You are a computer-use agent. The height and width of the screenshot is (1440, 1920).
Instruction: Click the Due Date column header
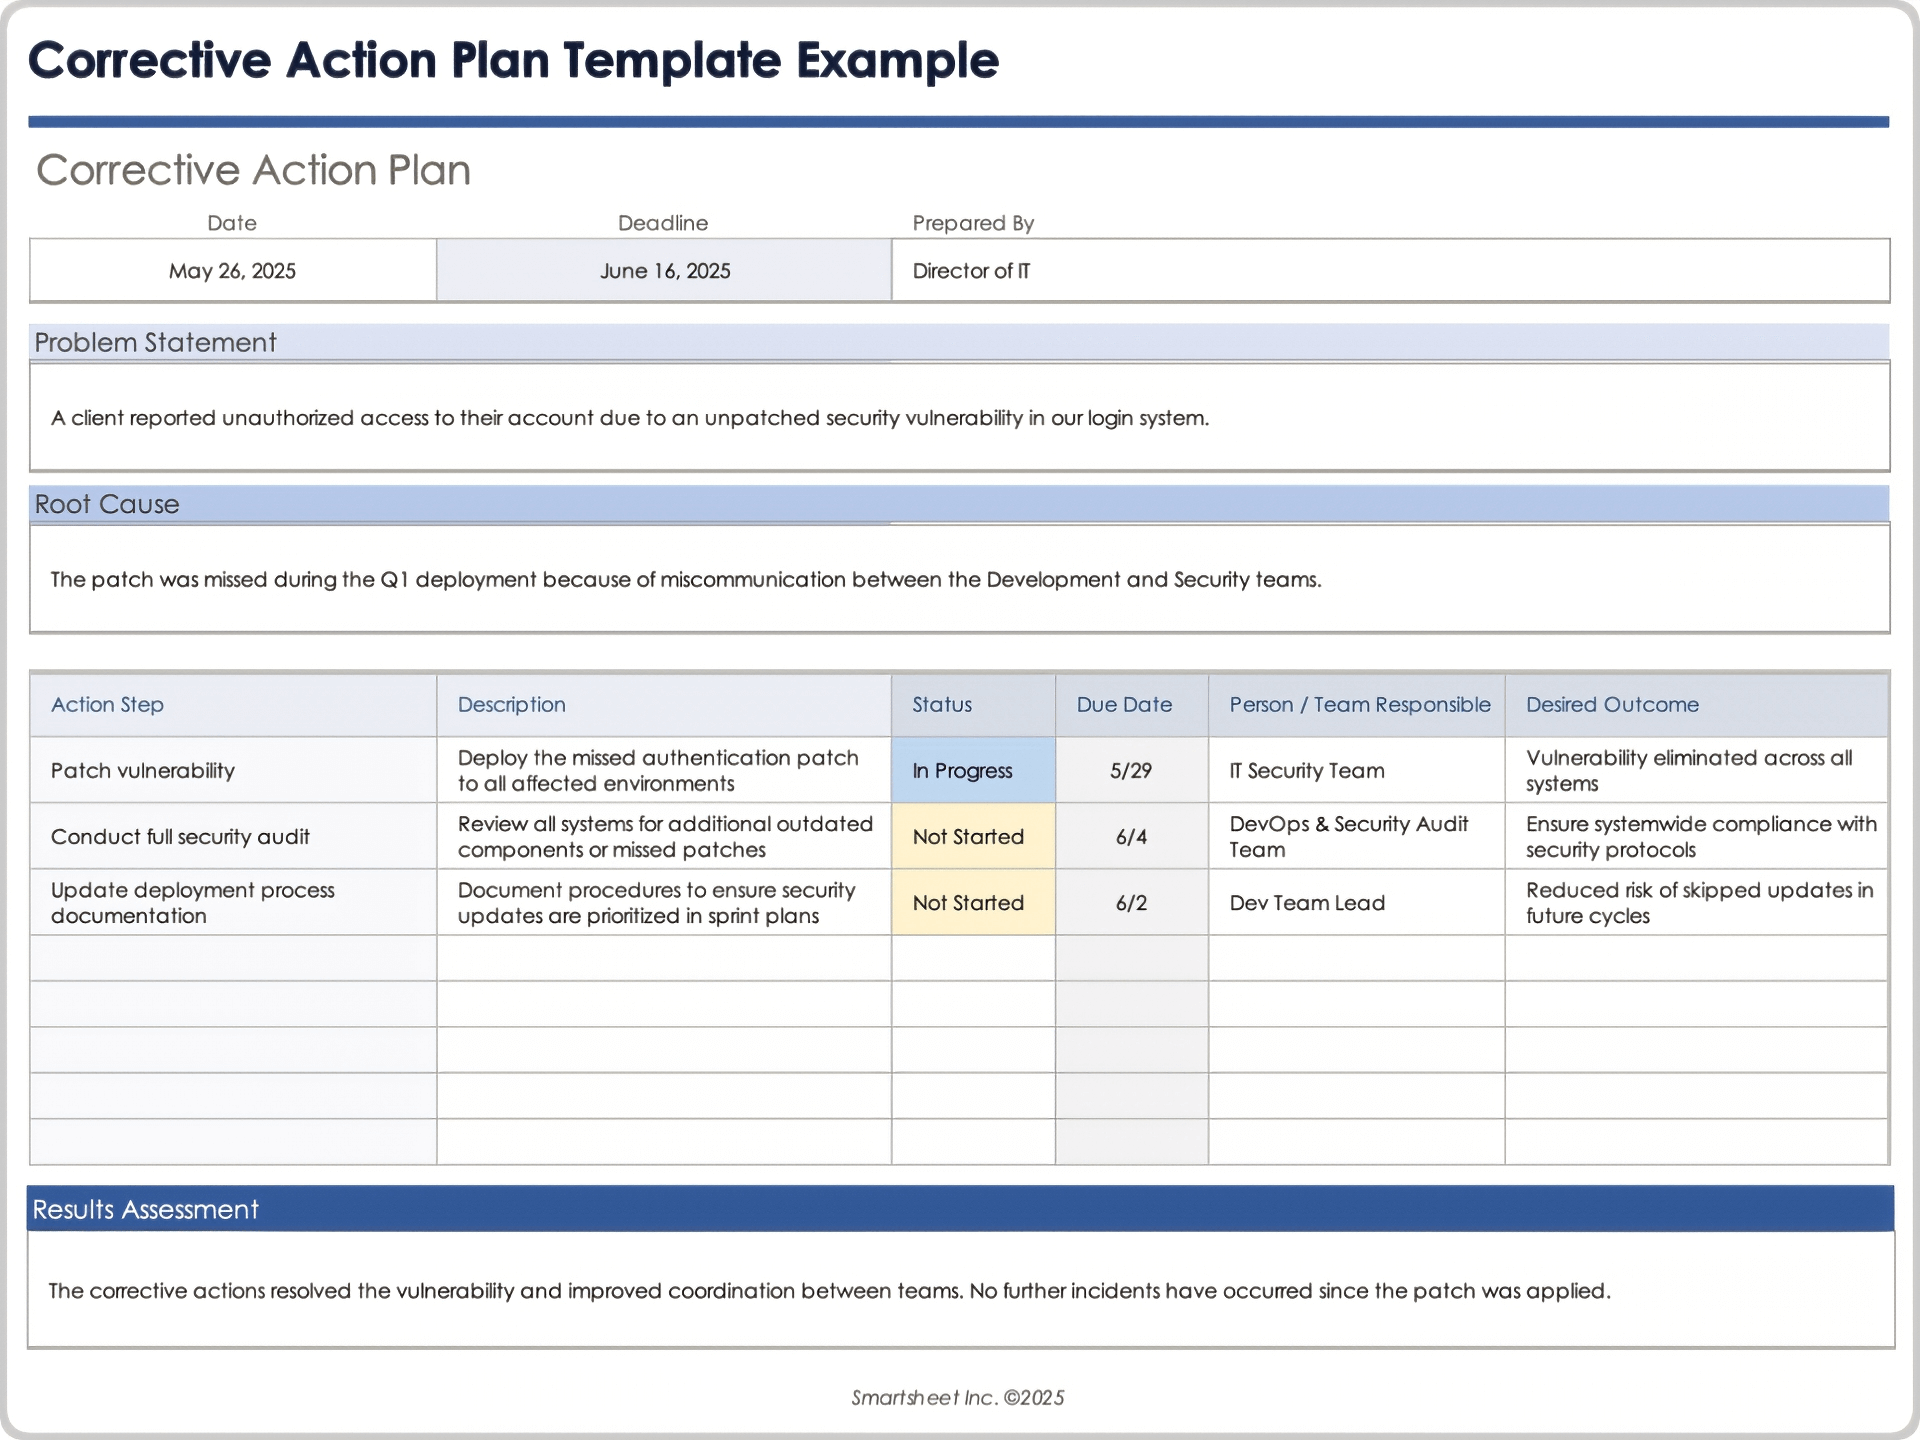tap(1124, 705)
